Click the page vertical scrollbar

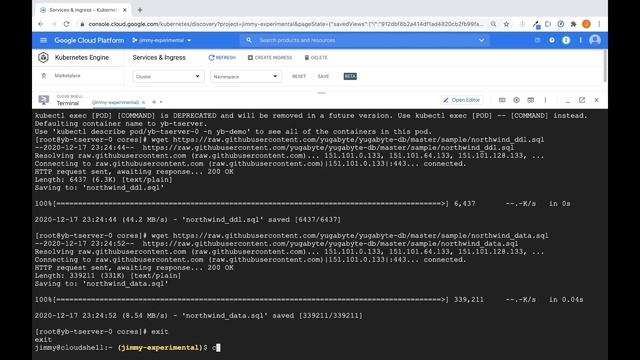[x=604, y=67]
